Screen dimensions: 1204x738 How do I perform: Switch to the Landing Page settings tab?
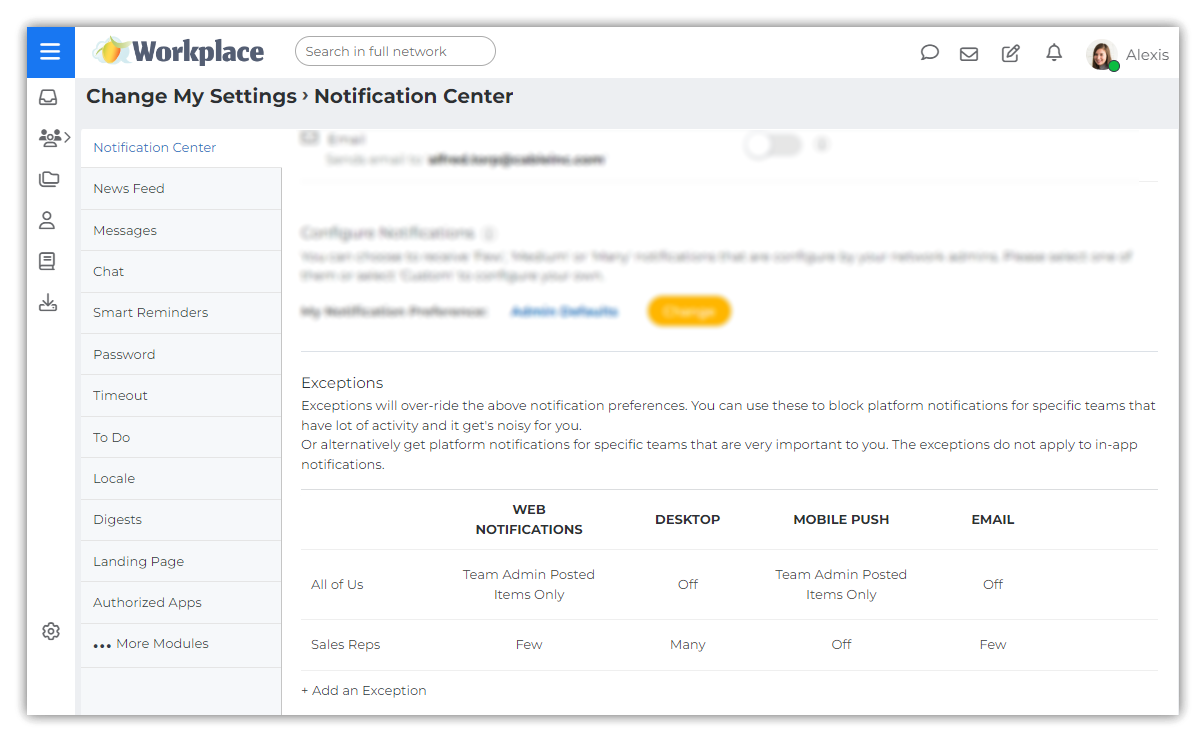tap(139, 562)
